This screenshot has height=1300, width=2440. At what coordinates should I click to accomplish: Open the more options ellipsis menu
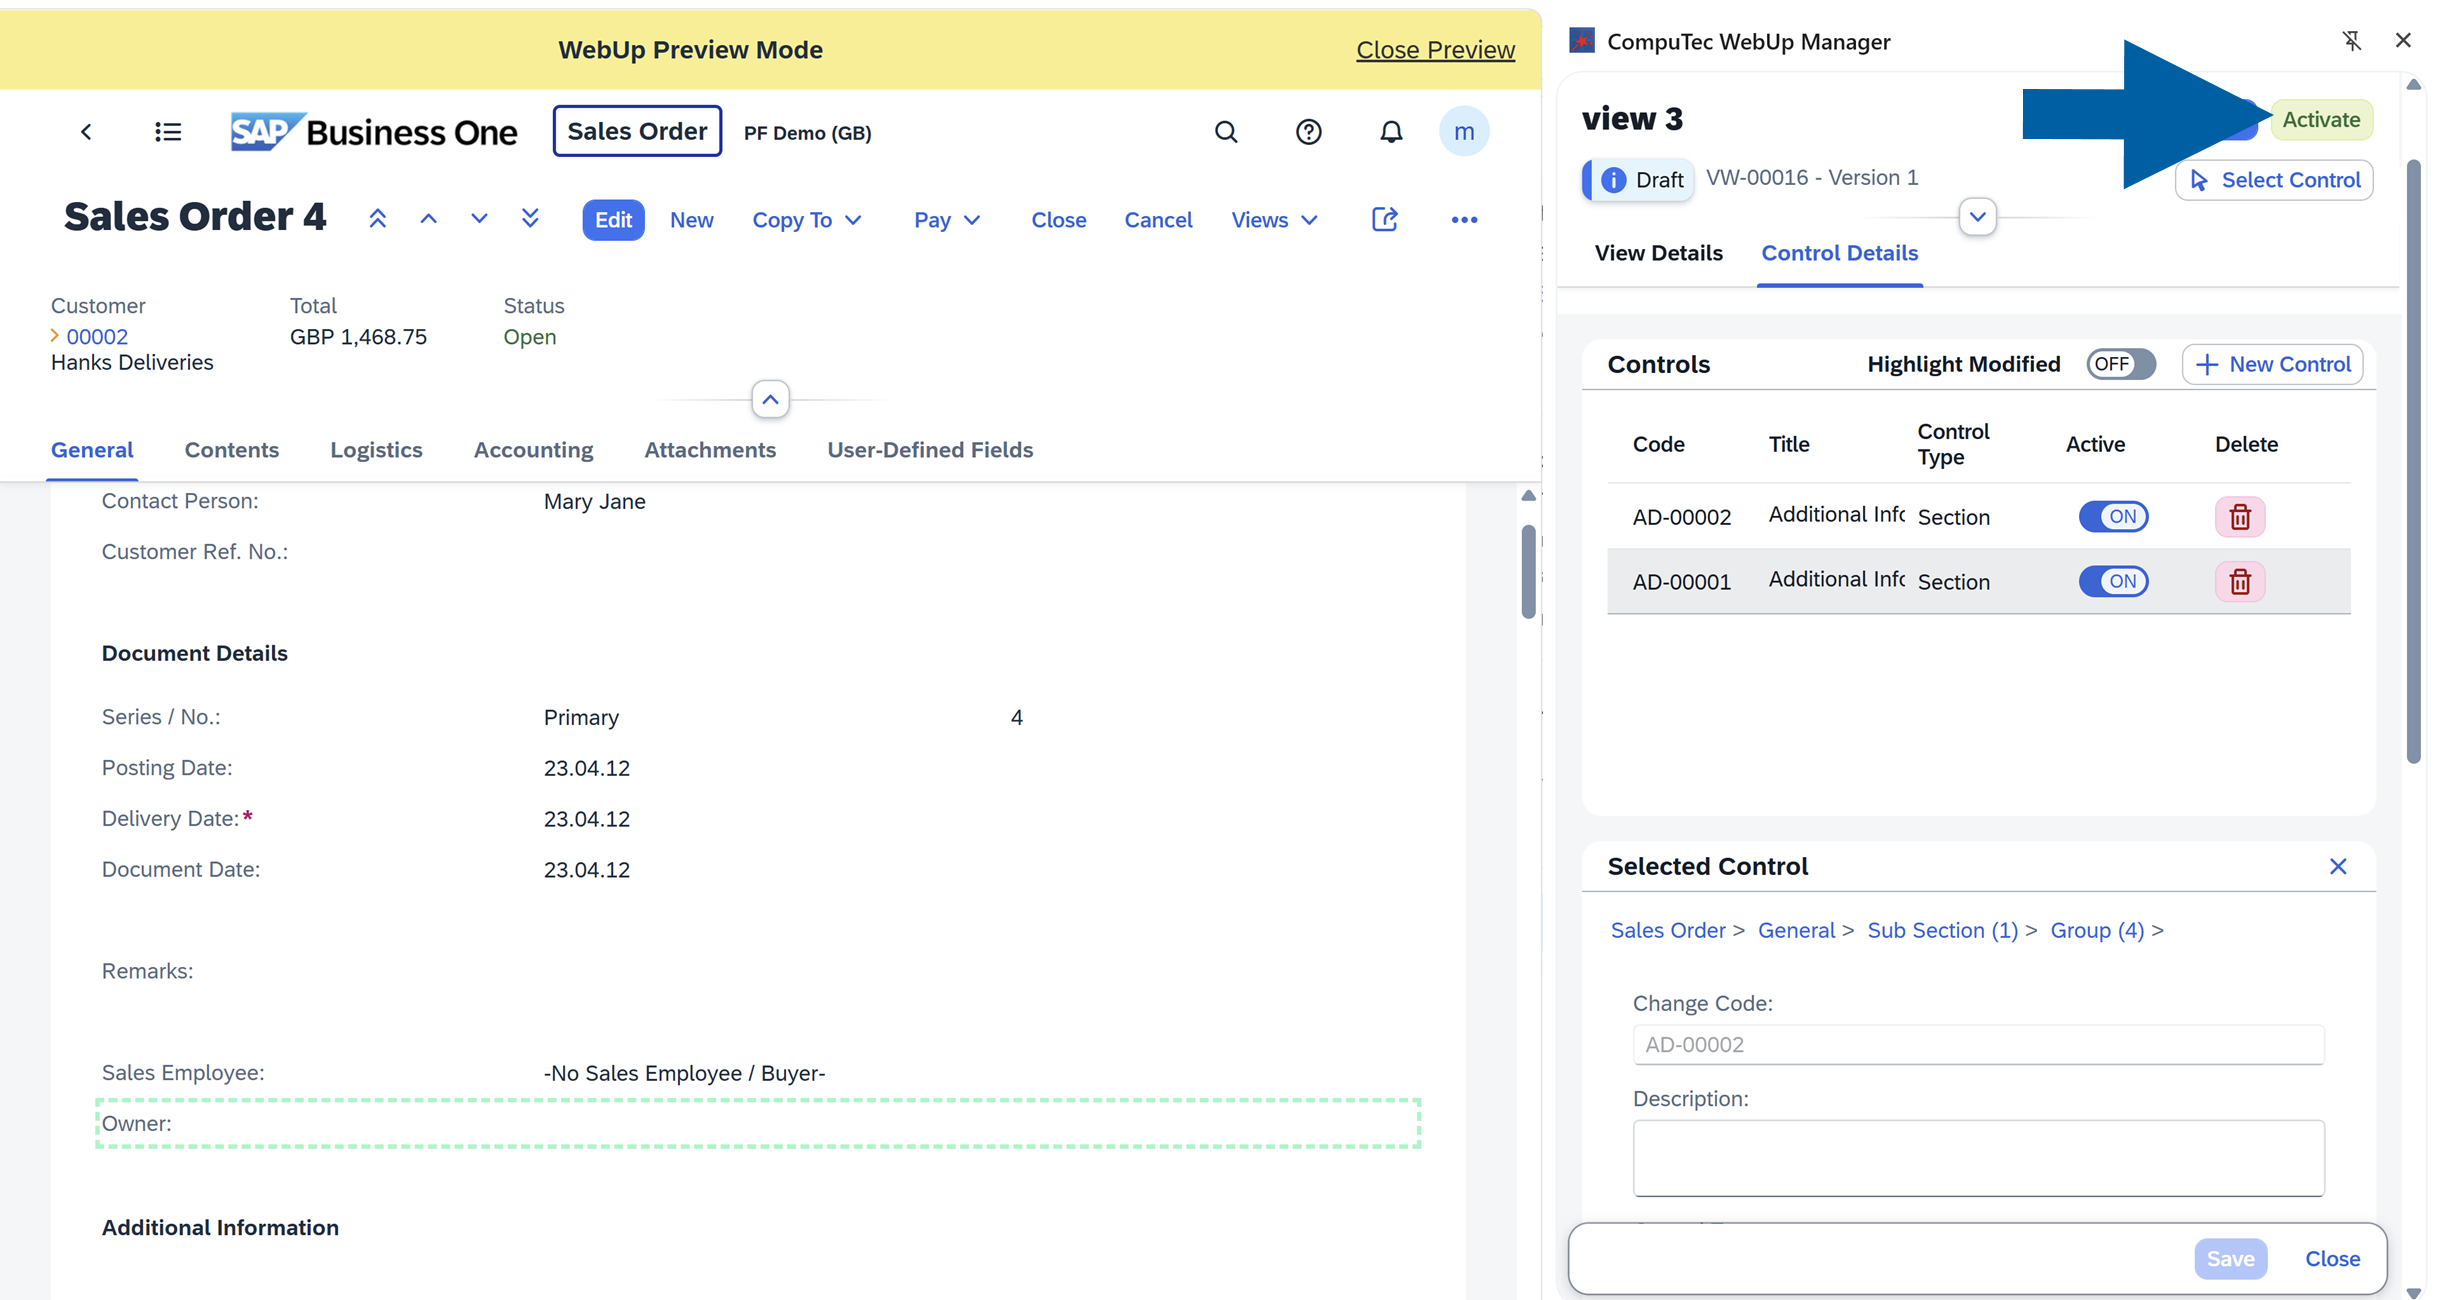tap(1464, 220)
